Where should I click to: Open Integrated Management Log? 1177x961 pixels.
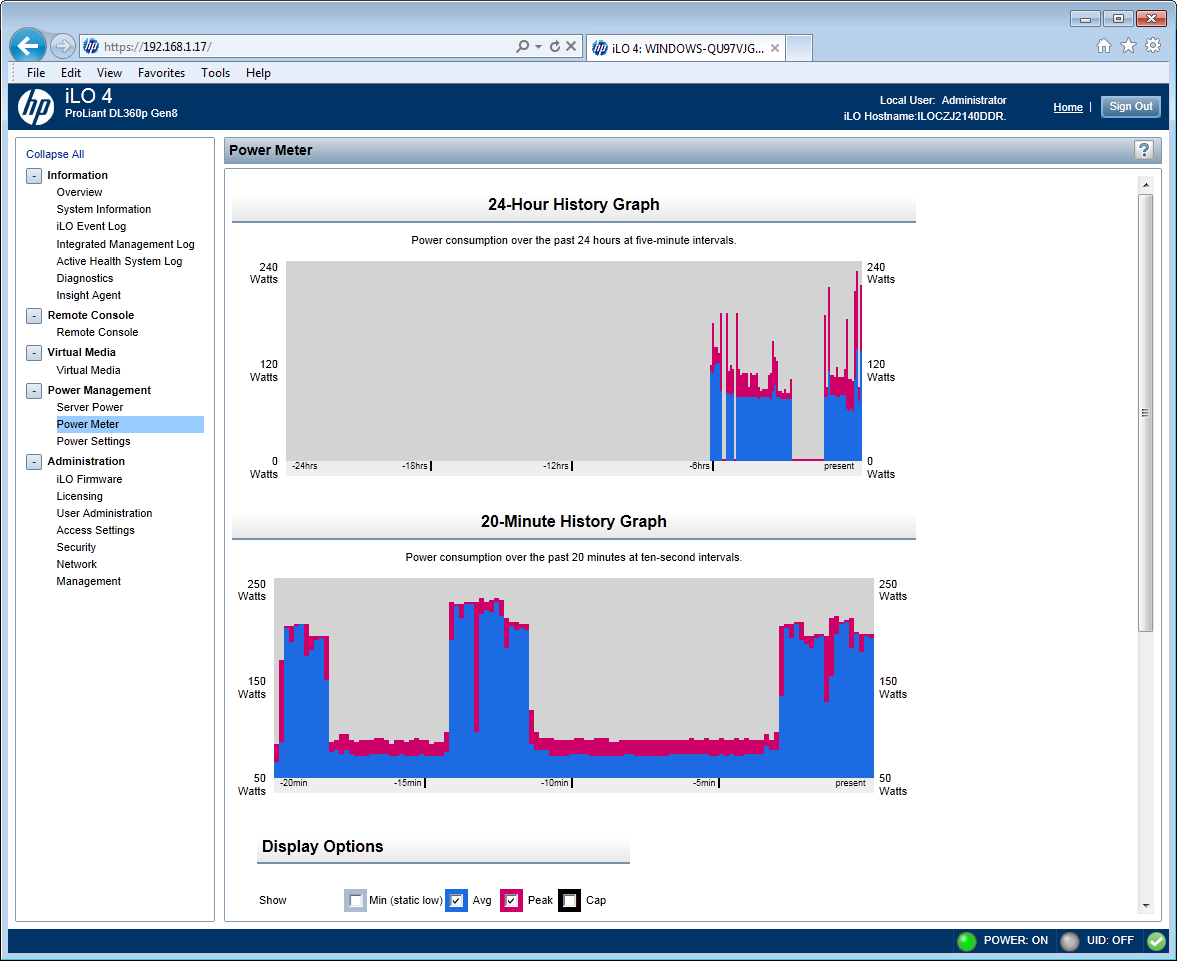(x=125, y=244)
